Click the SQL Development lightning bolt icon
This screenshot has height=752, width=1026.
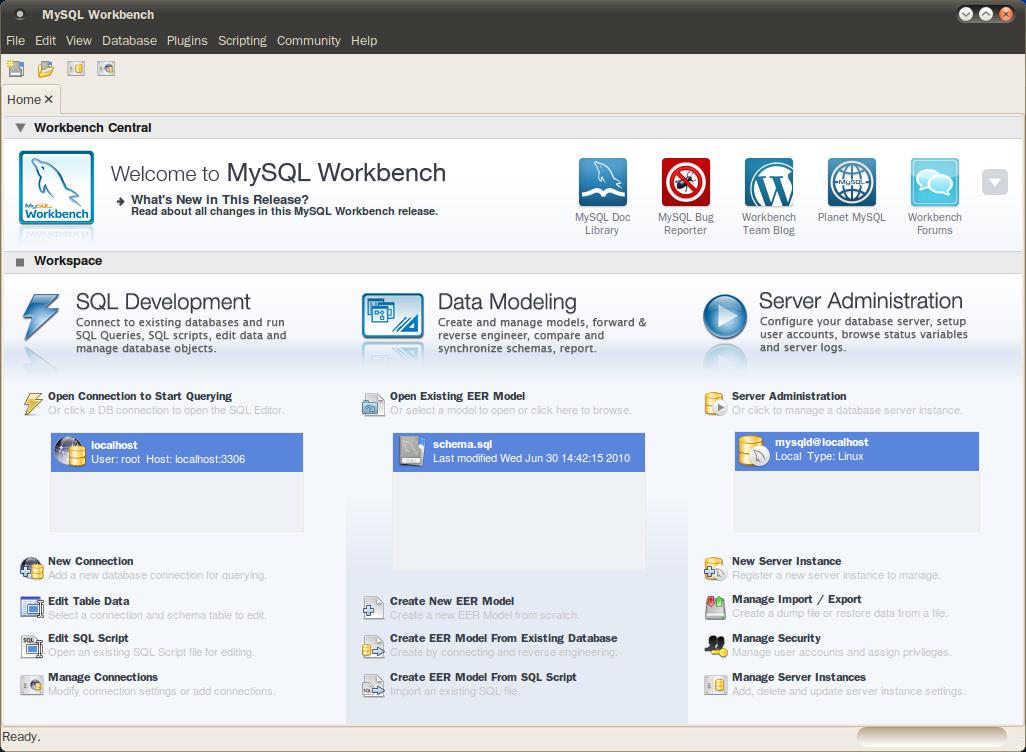pos(41,317)
